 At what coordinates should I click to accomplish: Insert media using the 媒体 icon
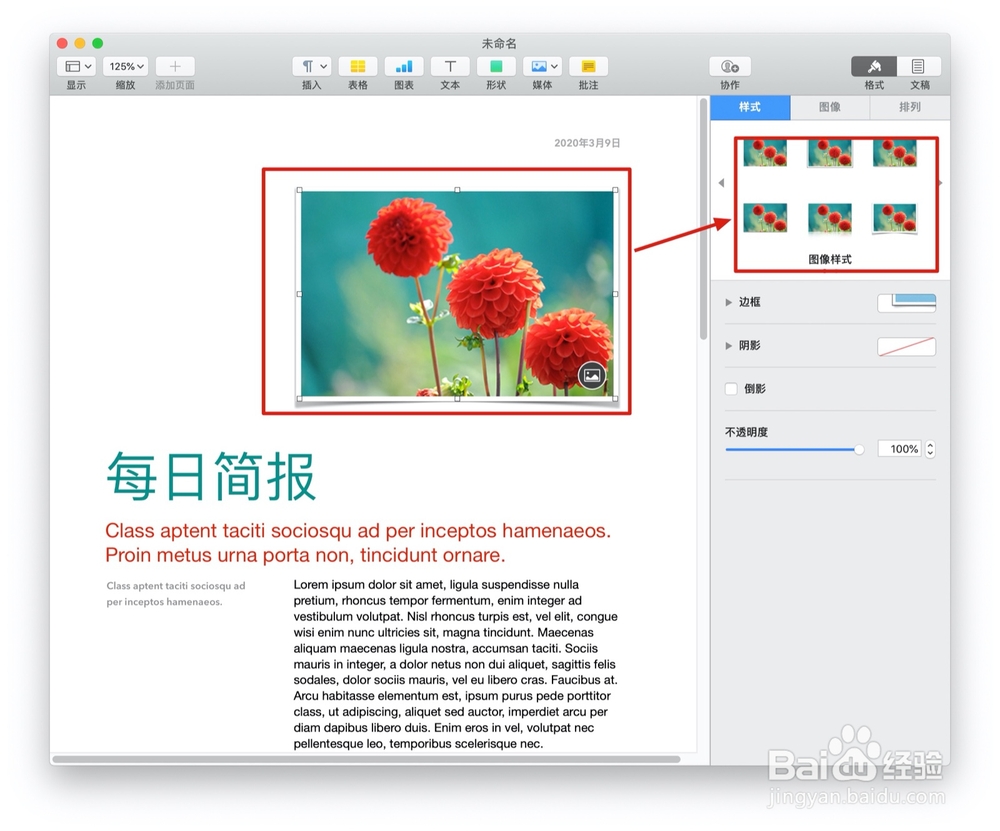point(541,66)
